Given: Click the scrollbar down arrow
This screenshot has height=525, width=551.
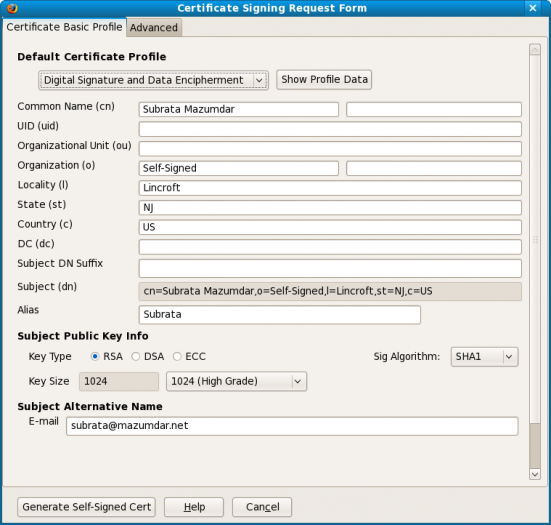Looking at the screenshot, I should point(535,474).
